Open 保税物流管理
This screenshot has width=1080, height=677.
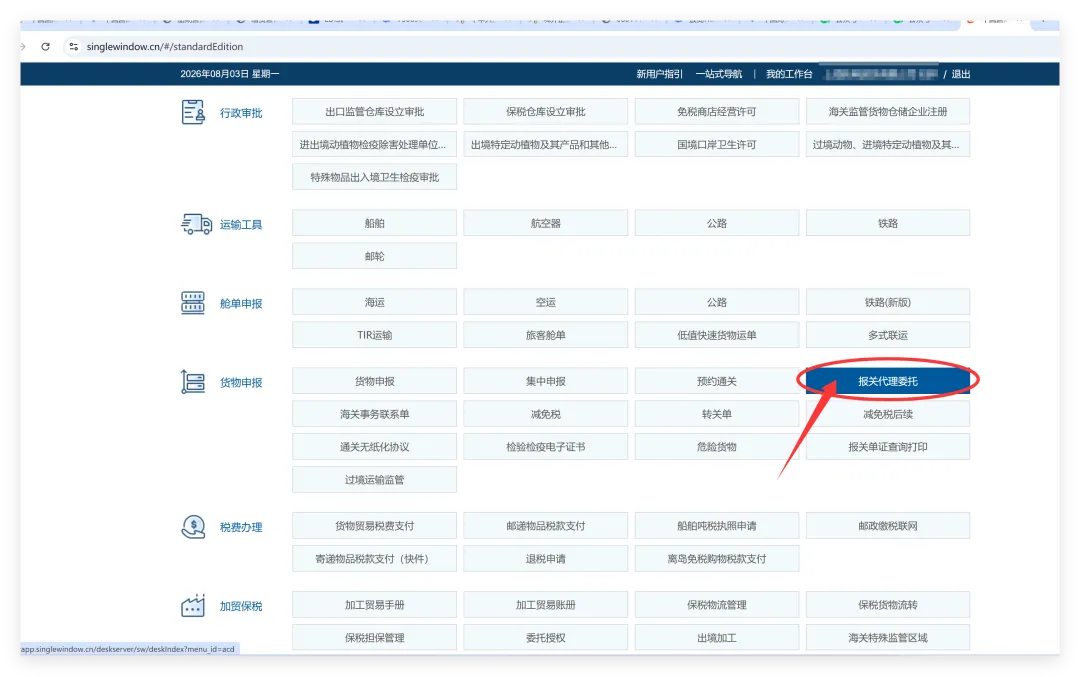[x=716, y=605]
